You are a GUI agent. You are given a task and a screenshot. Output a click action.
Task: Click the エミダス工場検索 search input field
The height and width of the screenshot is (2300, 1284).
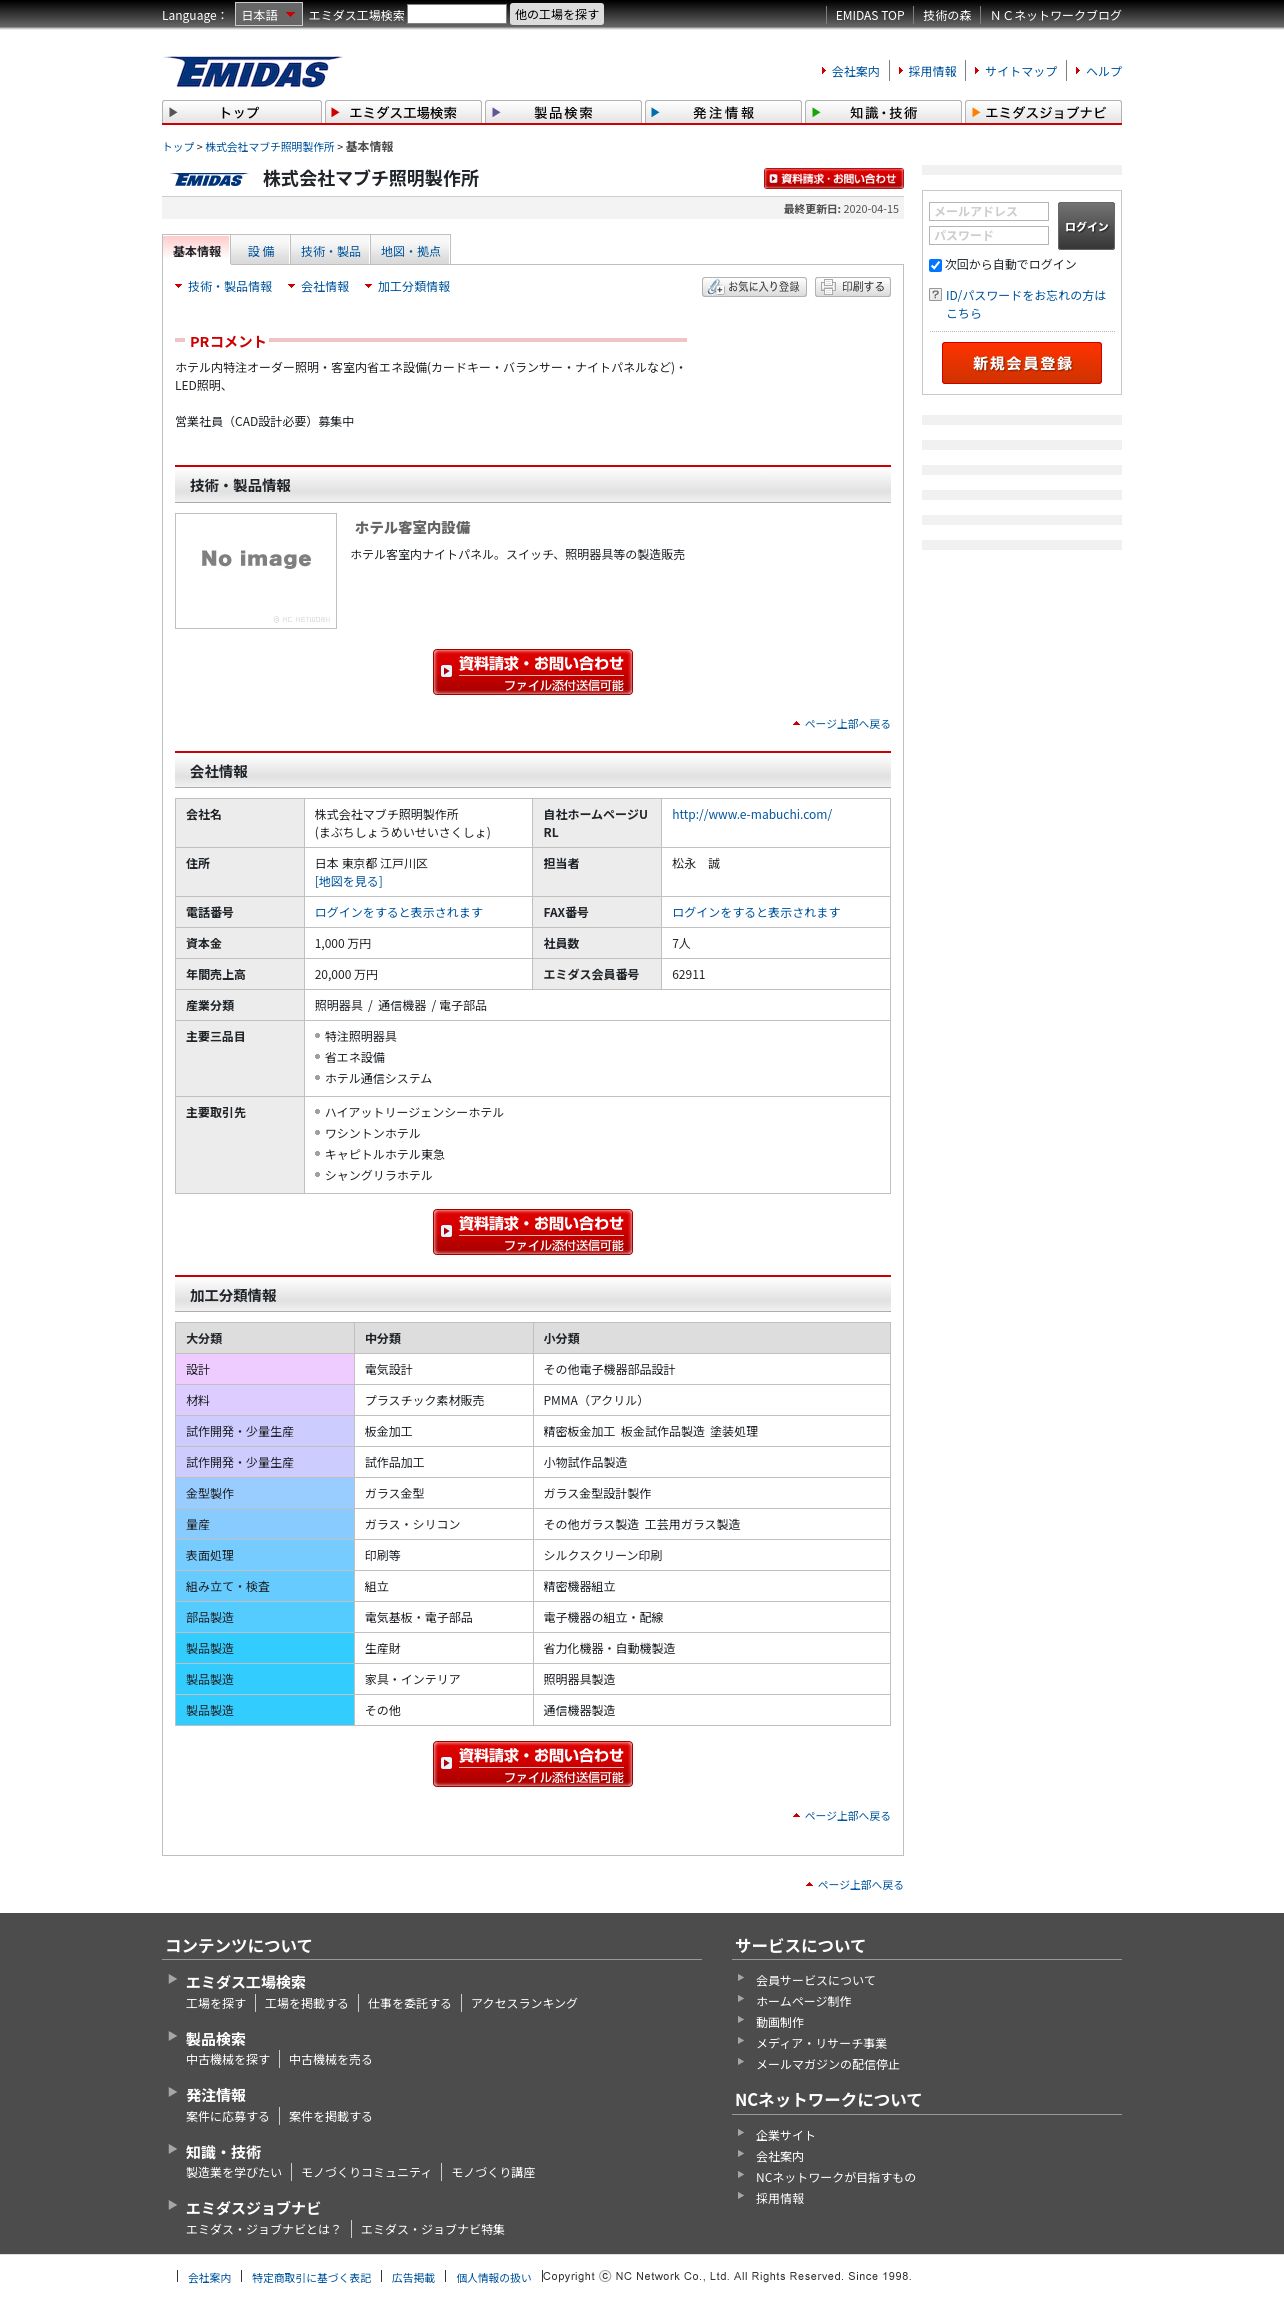tap(457, 14)
